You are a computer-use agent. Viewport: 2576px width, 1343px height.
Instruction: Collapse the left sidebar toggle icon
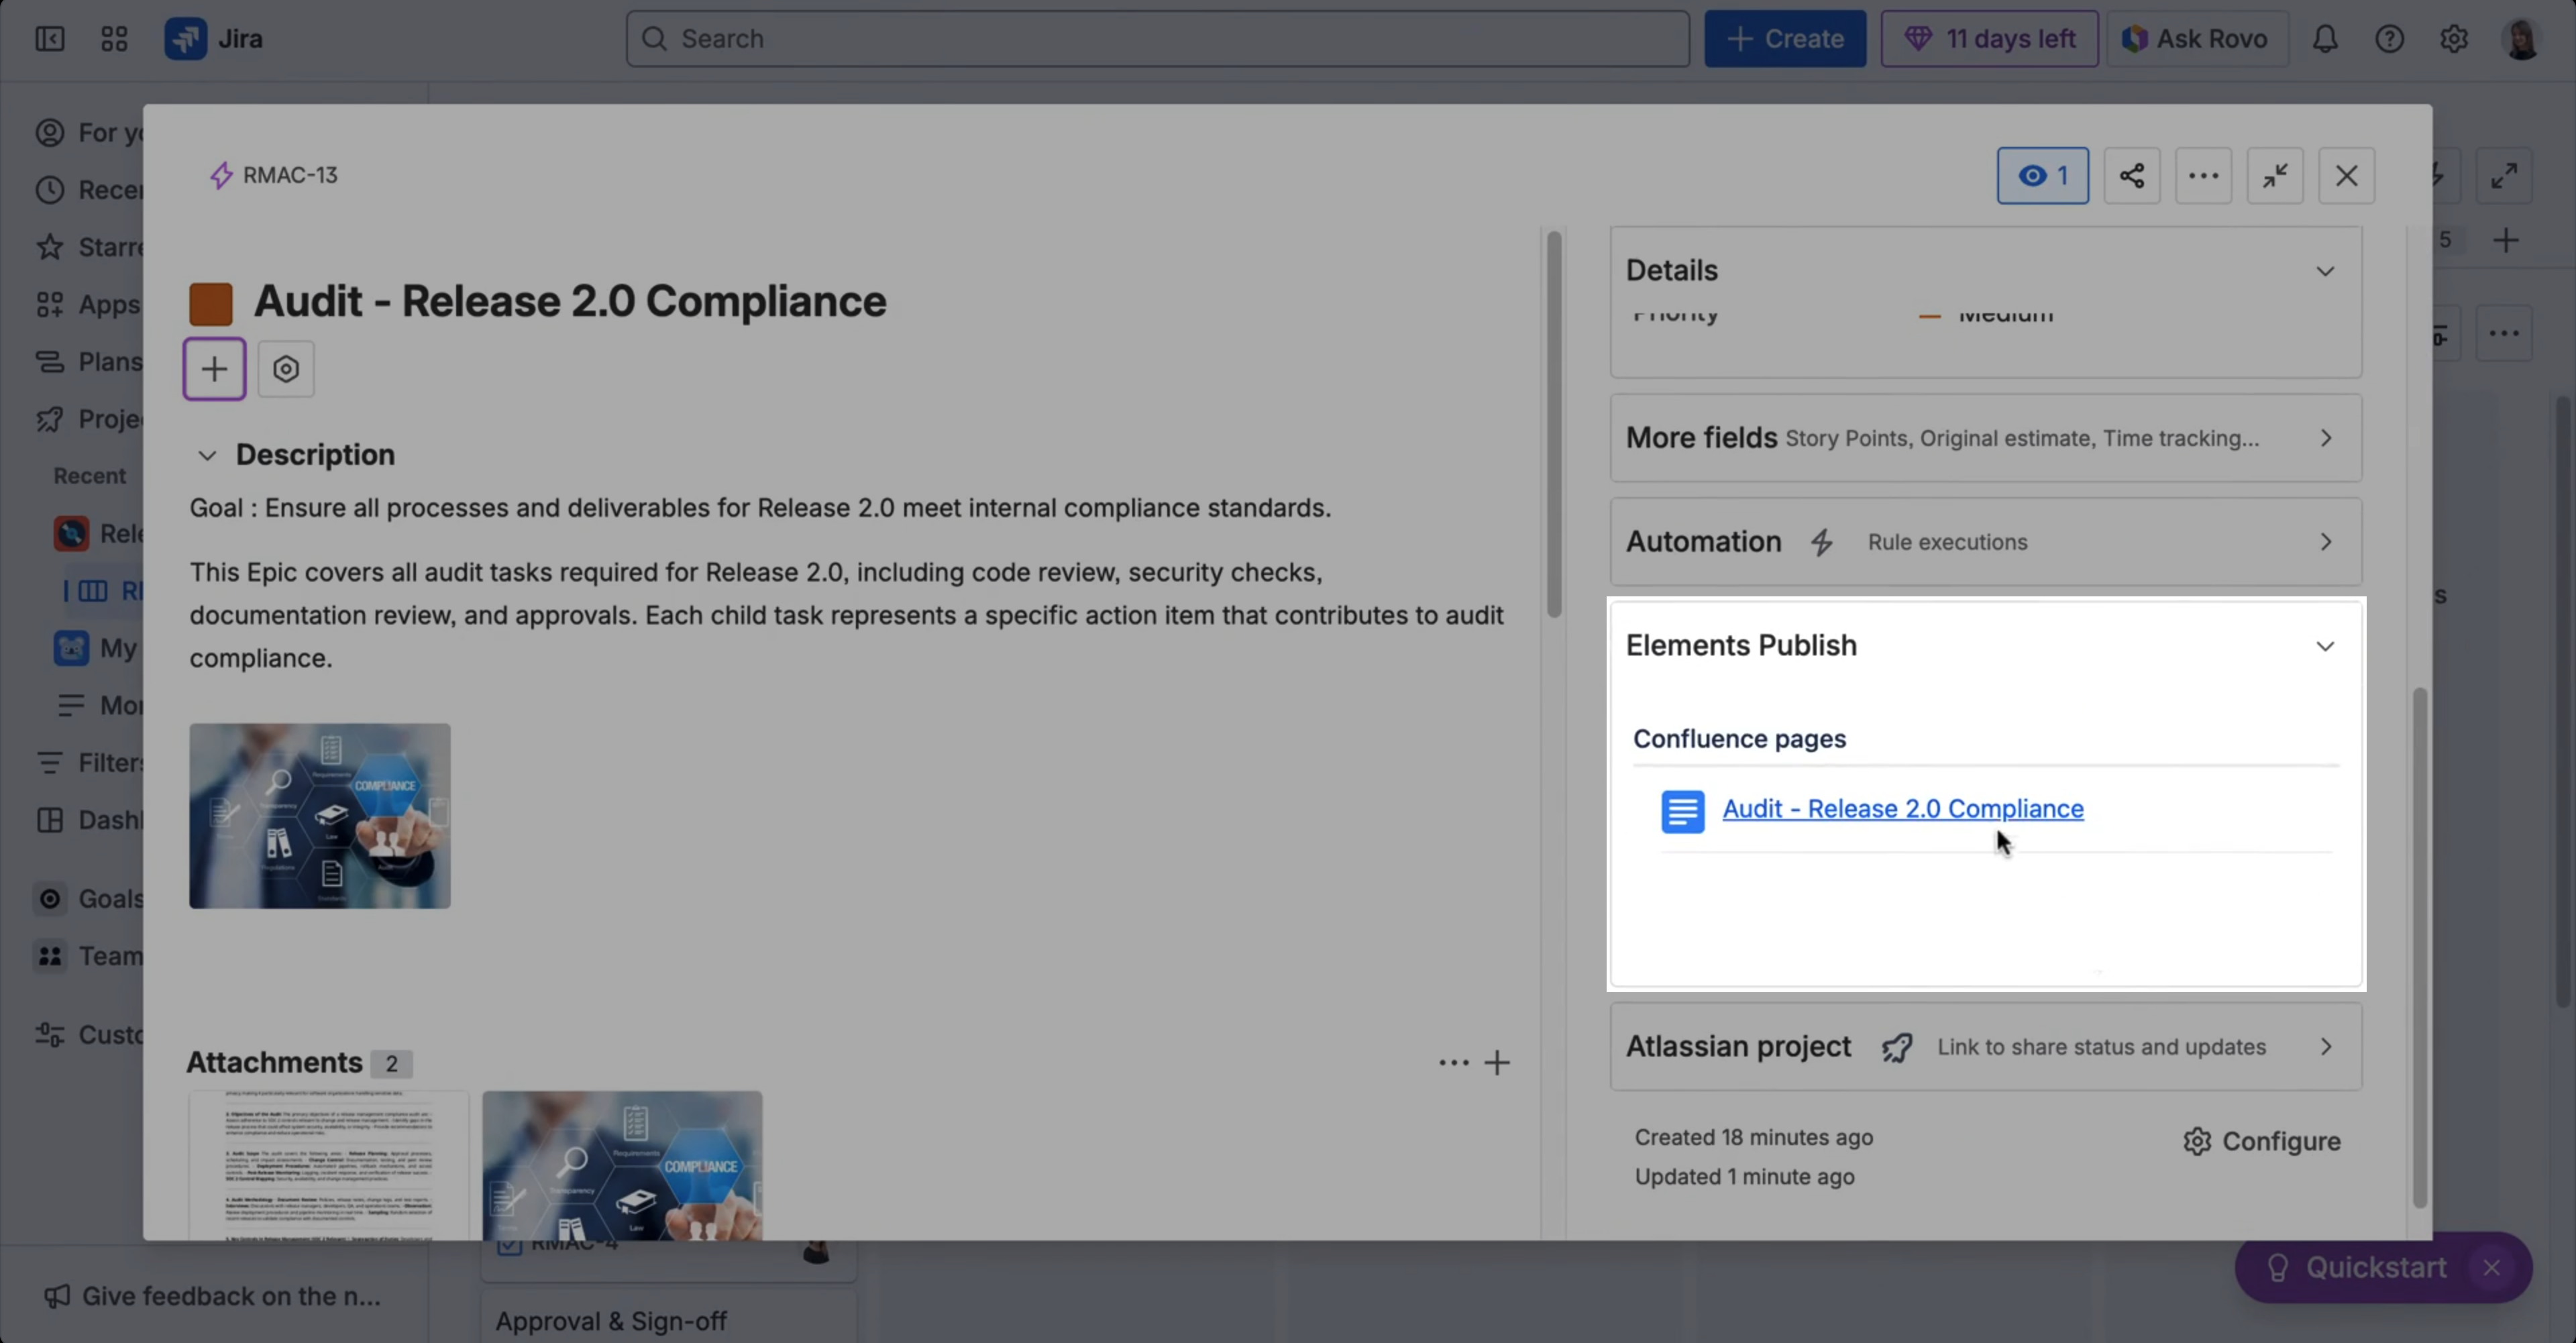point(50,39)
